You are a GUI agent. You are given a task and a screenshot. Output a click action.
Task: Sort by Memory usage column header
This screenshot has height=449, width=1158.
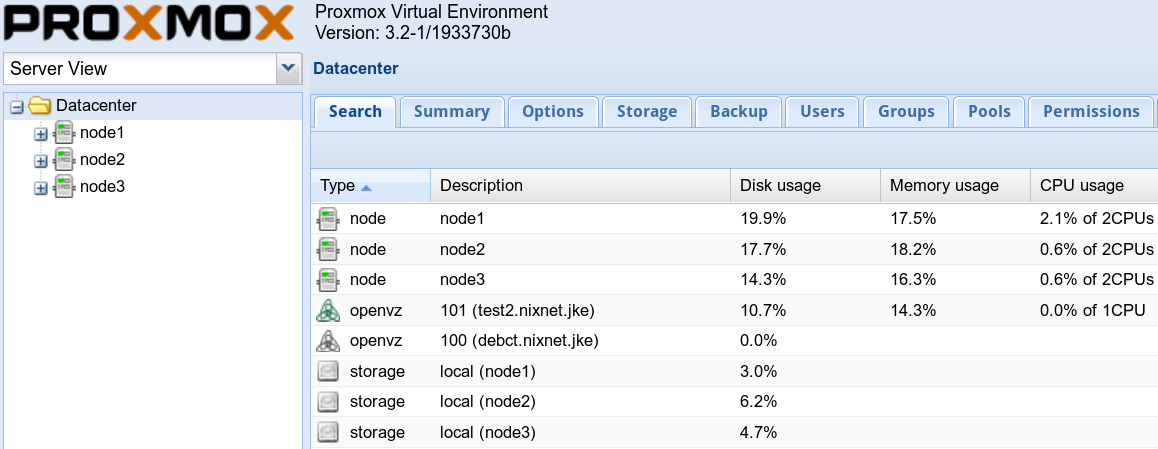[x=956, y=185]
